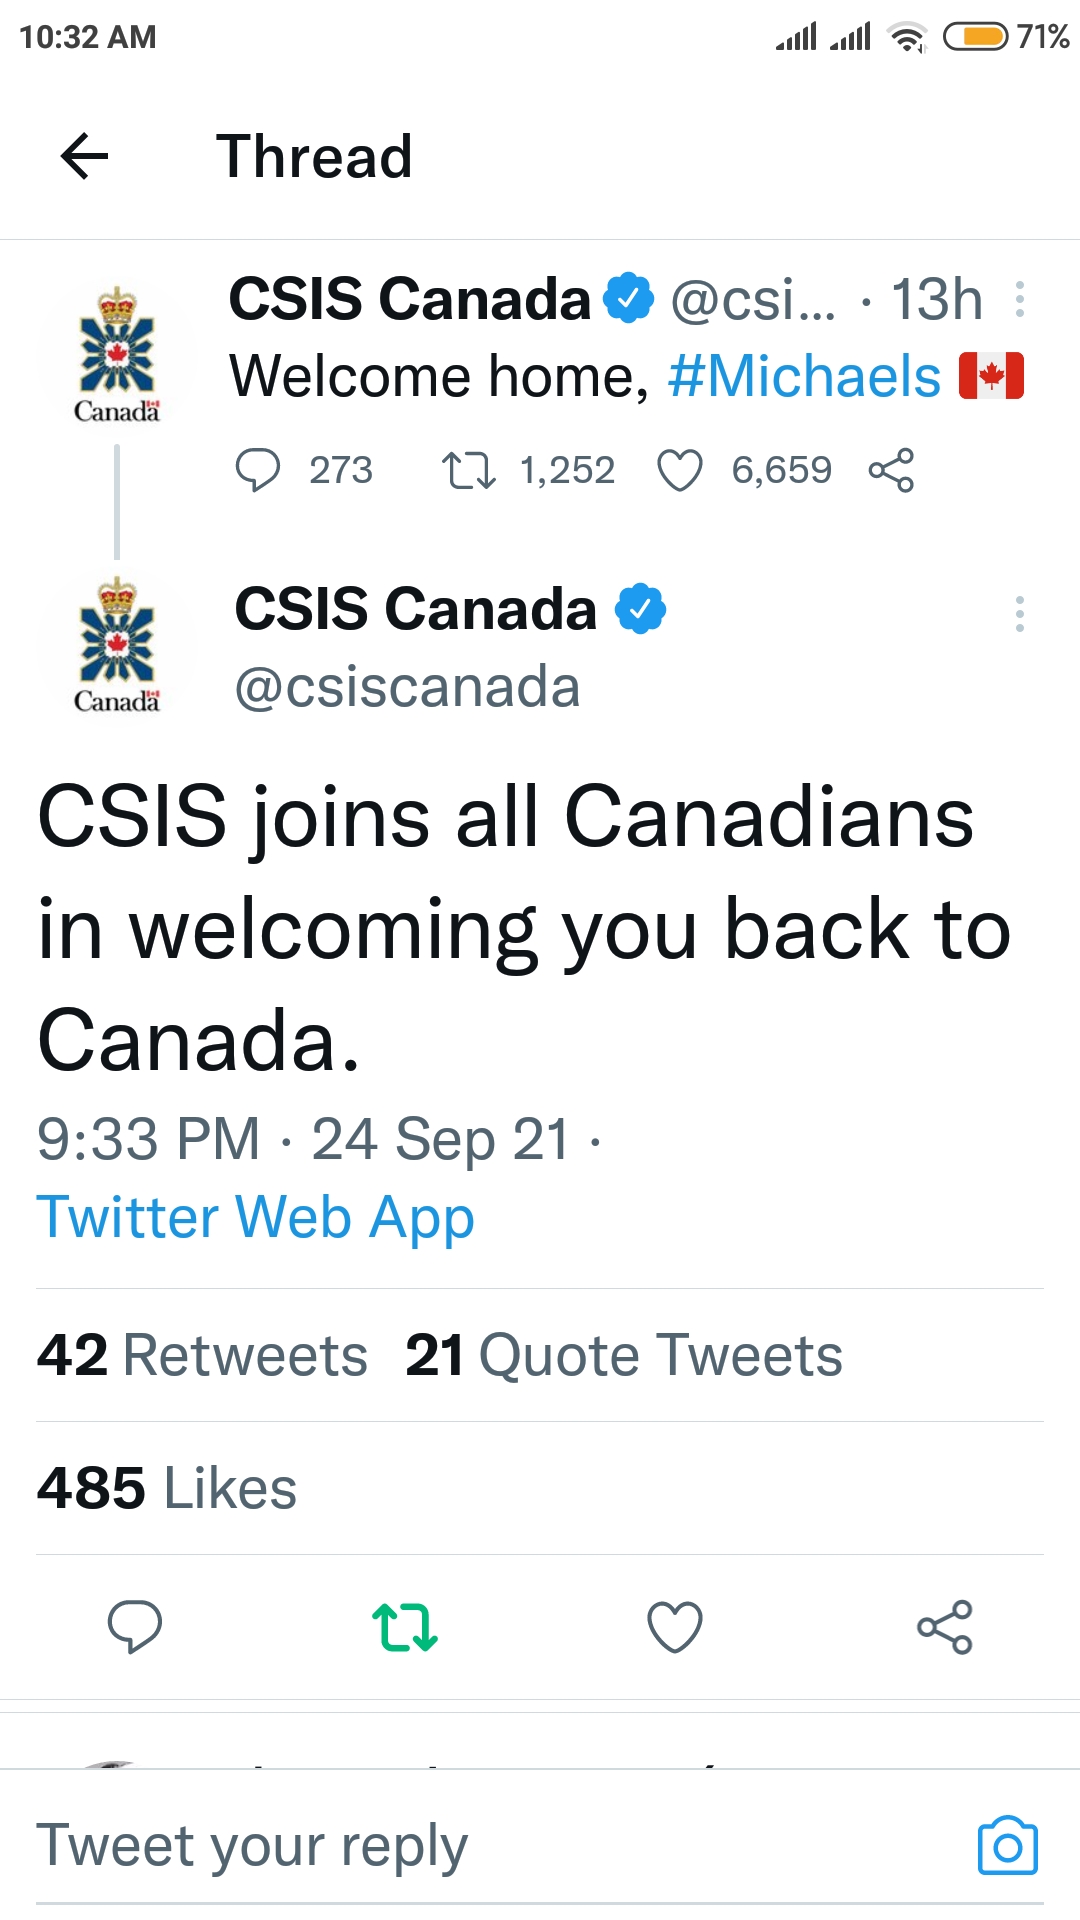Like the first tweet with 6,659 likes
Image resolution: width=1080 pixels, height=1920 pixels.
pos(680,470)
